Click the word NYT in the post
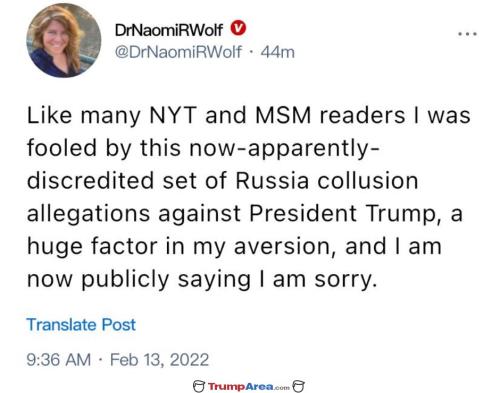 [x=173, y=115]
